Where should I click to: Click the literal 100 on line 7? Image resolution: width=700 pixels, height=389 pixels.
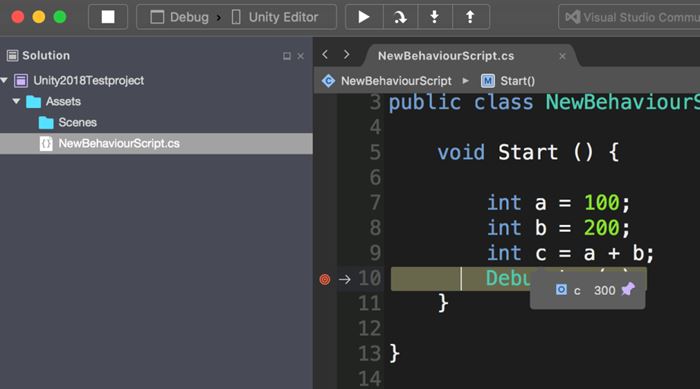click(601, 203)
